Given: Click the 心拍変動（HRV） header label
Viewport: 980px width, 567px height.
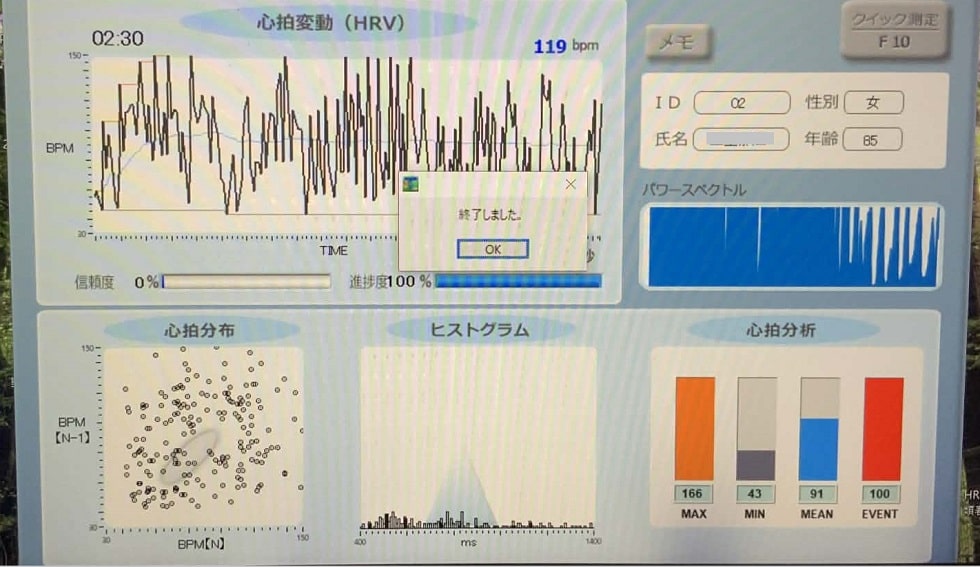Looking at the screenshot, I should click(x=331, y=23).
